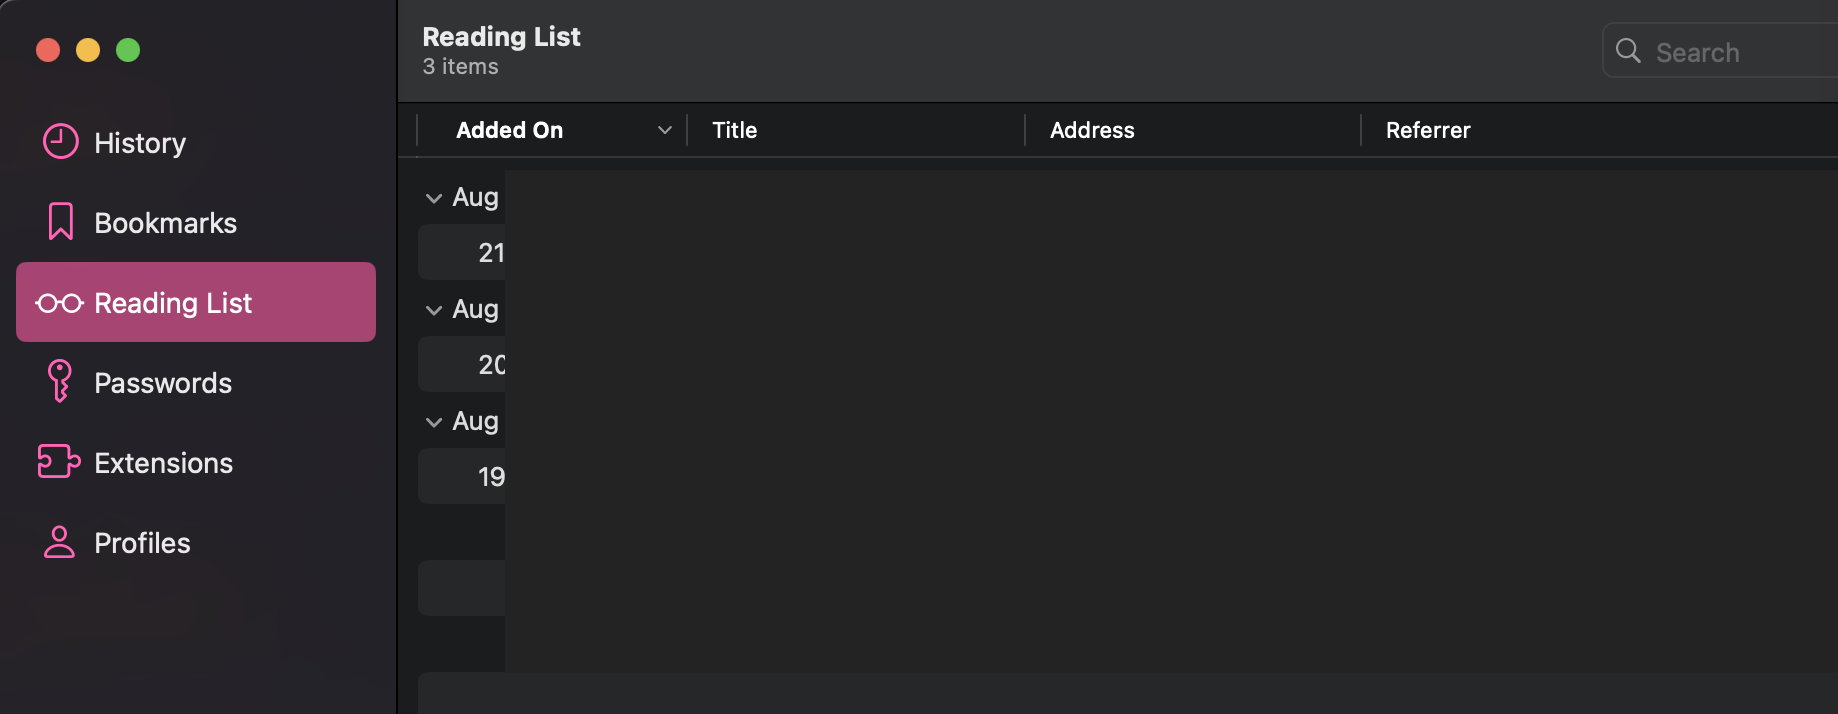Sort list by Referrer column
The height and width of the screenshot is (714, 1838).
pos(1428,130)
